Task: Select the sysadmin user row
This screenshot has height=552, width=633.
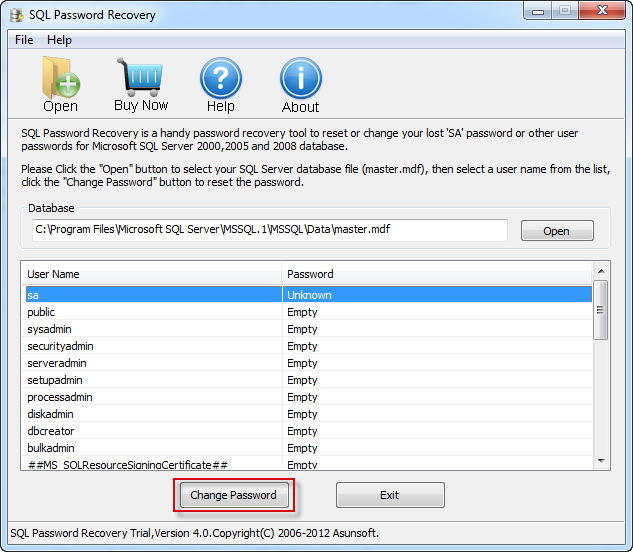Action: coord(309,329)
